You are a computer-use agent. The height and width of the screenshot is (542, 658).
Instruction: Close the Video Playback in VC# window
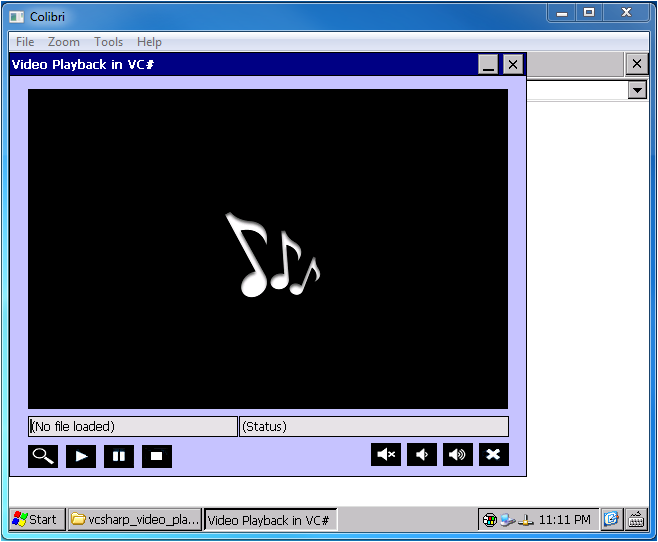tap(513, 65)
